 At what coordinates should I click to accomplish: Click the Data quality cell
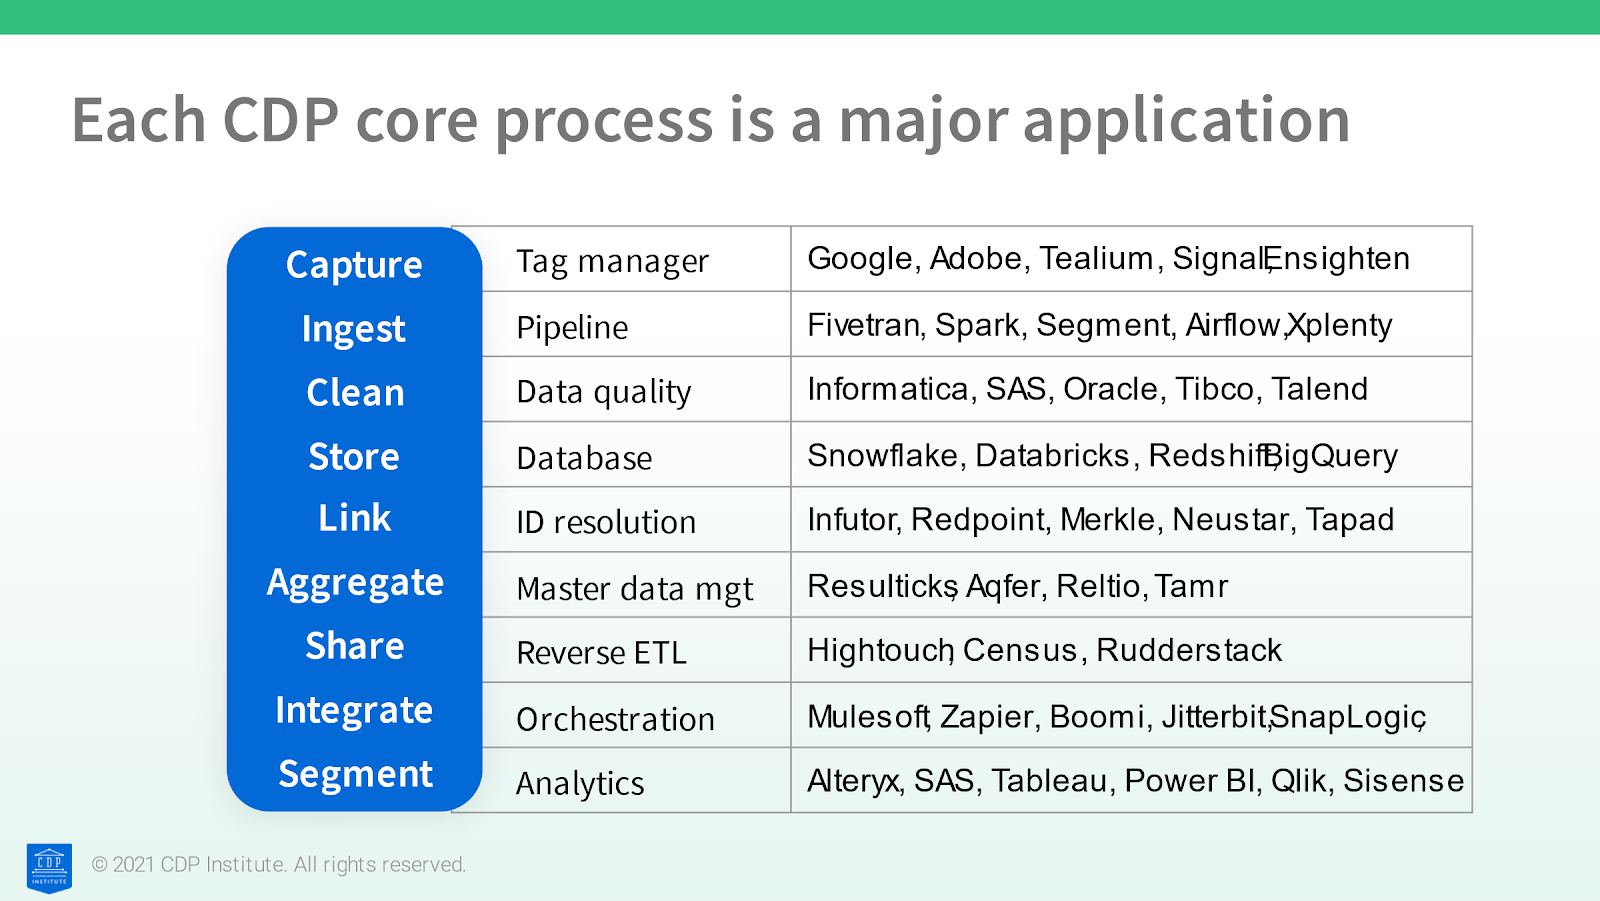coord(603,392)
